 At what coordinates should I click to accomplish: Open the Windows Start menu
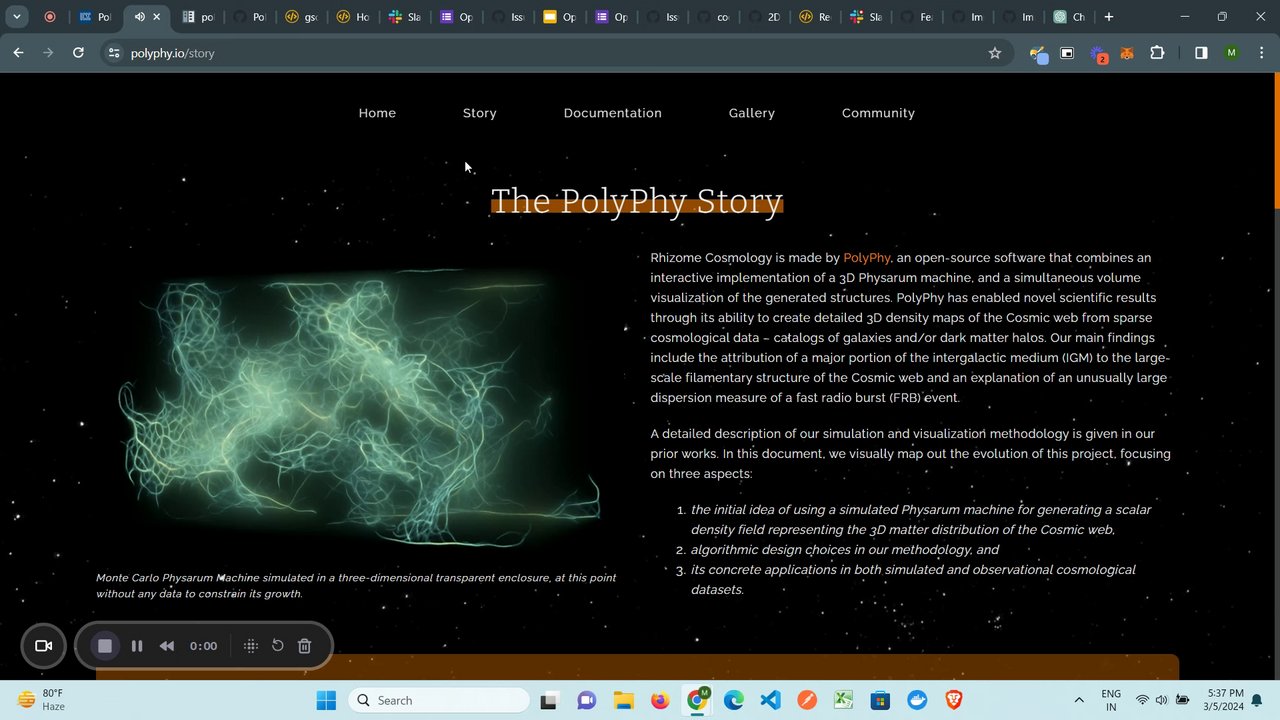tap(326, 700)
